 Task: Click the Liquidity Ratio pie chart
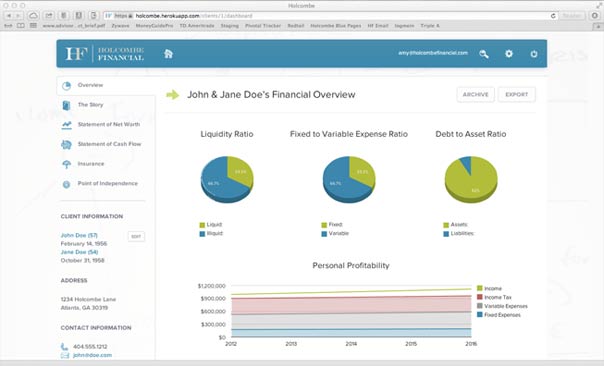click(227, 179)
